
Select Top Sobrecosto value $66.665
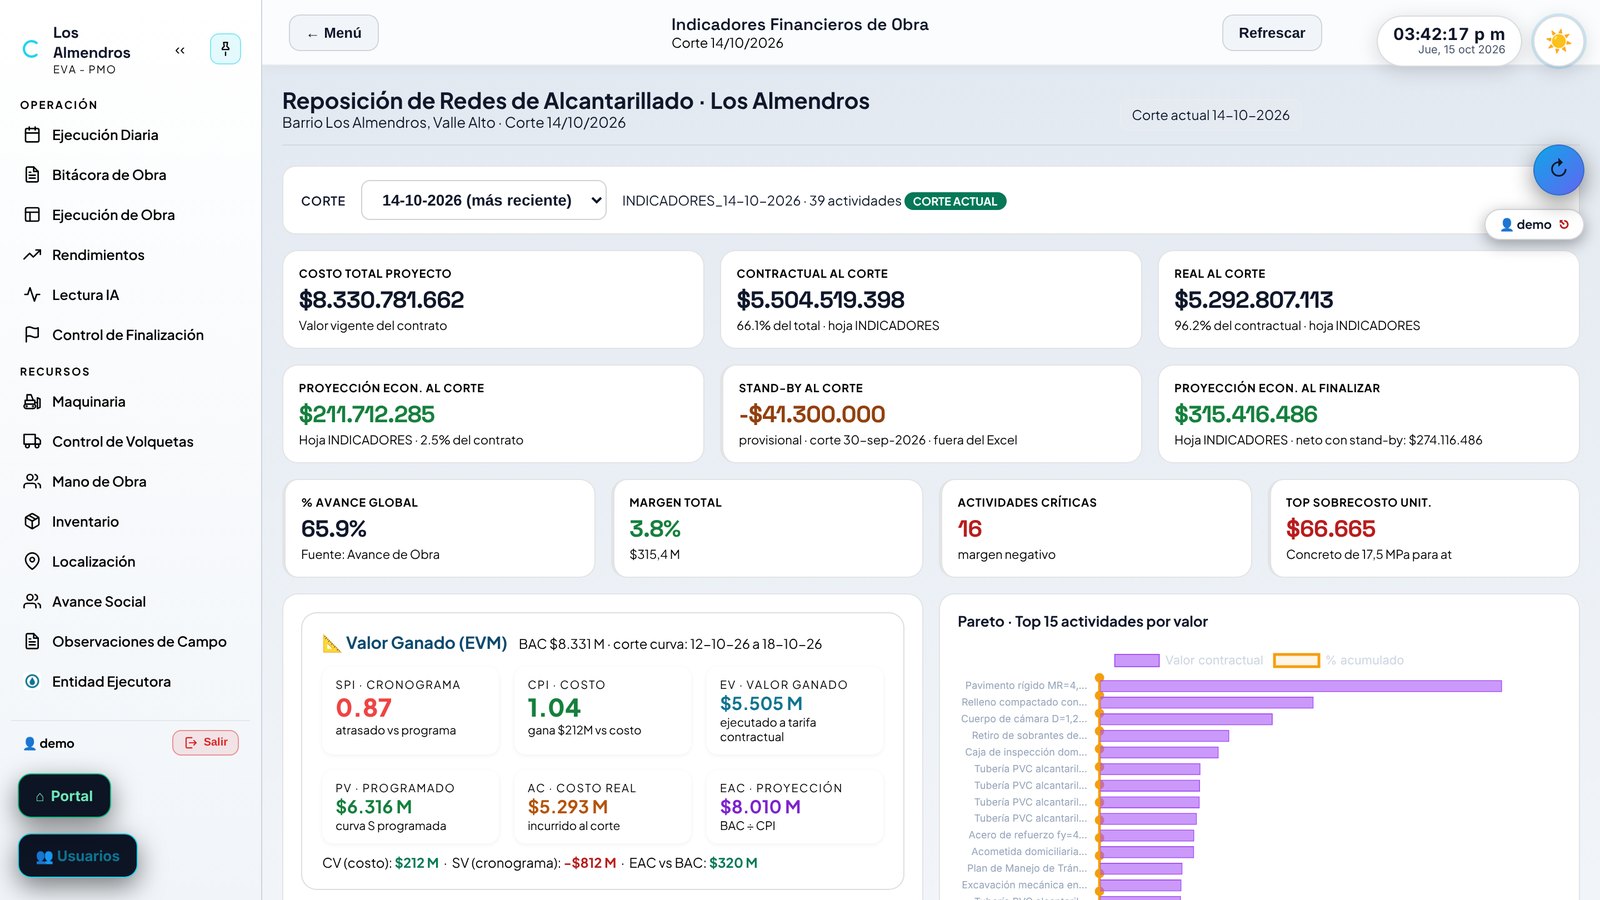(x=1331, y=529)
